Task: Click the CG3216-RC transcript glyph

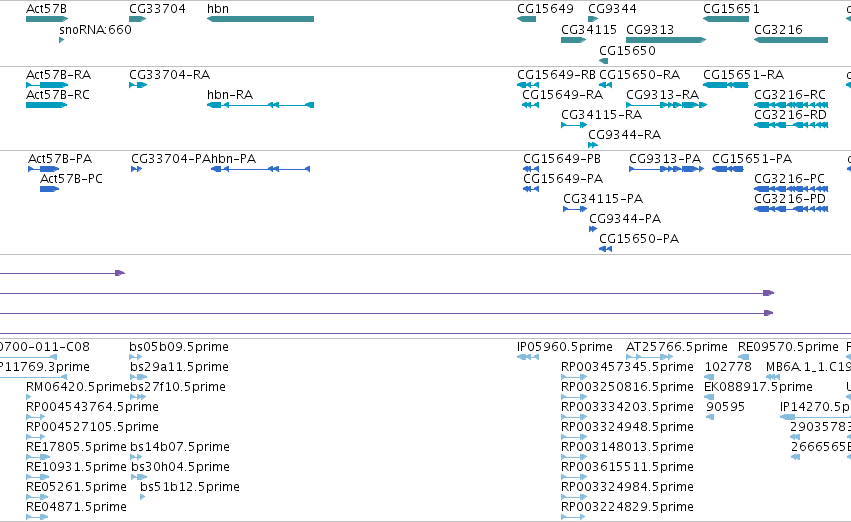Action: (x=791, y=105)
